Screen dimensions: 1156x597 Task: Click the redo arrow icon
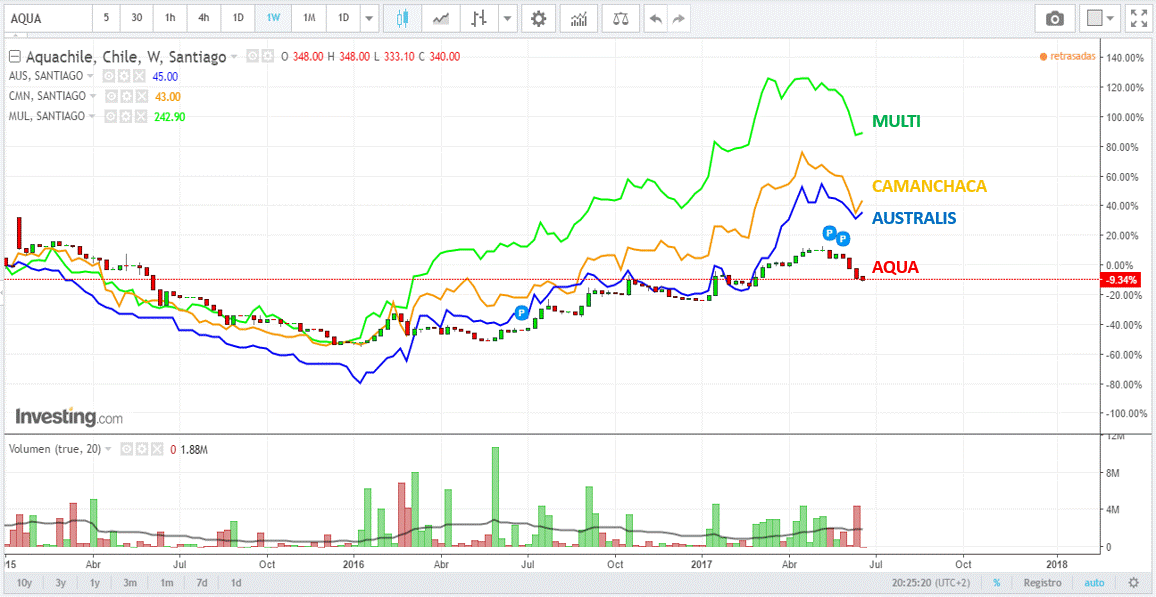click(679, 18)
